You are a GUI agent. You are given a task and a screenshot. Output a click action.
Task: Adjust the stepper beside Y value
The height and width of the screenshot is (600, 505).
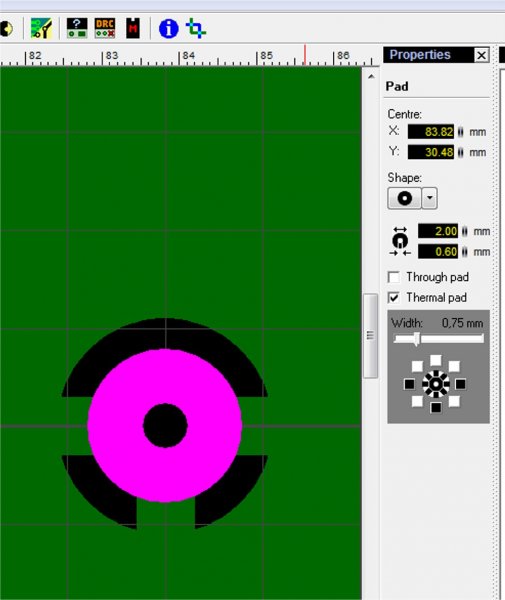(x=461, y=152)
